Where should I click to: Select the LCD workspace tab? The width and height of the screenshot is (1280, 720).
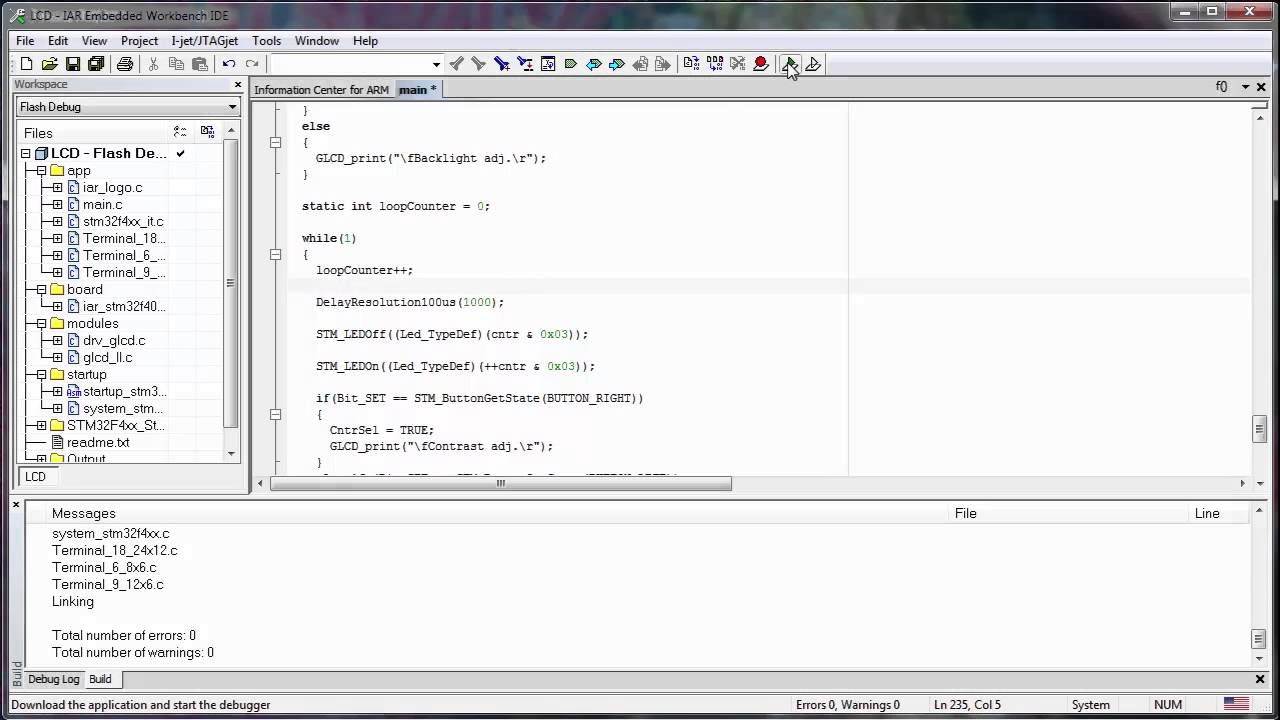pyautogui.click(x=35, y=477)
